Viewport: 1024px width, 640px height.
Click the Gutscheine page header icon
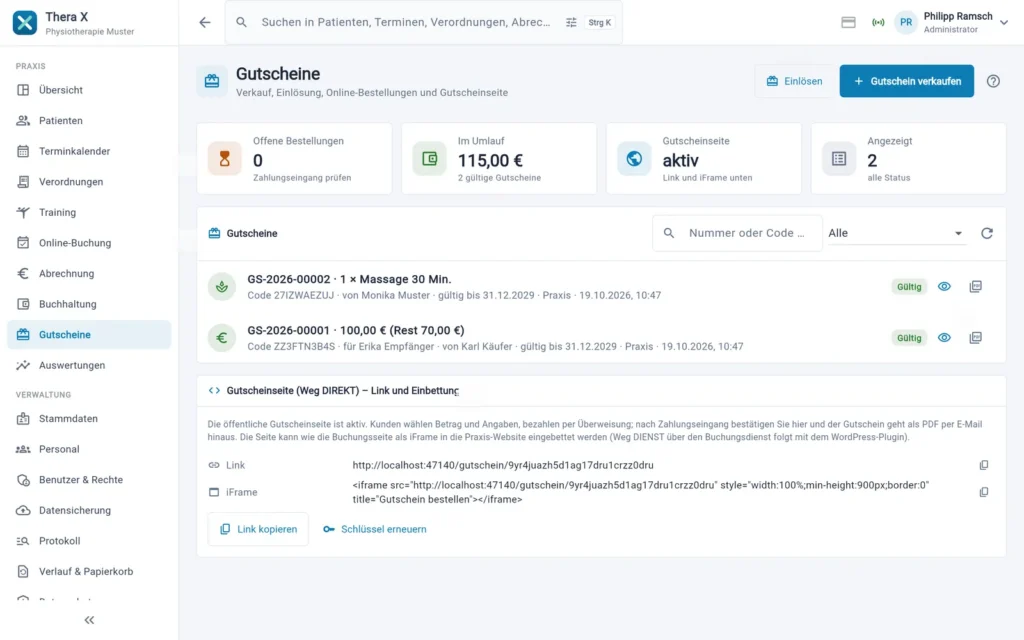[x=212, y=81]
